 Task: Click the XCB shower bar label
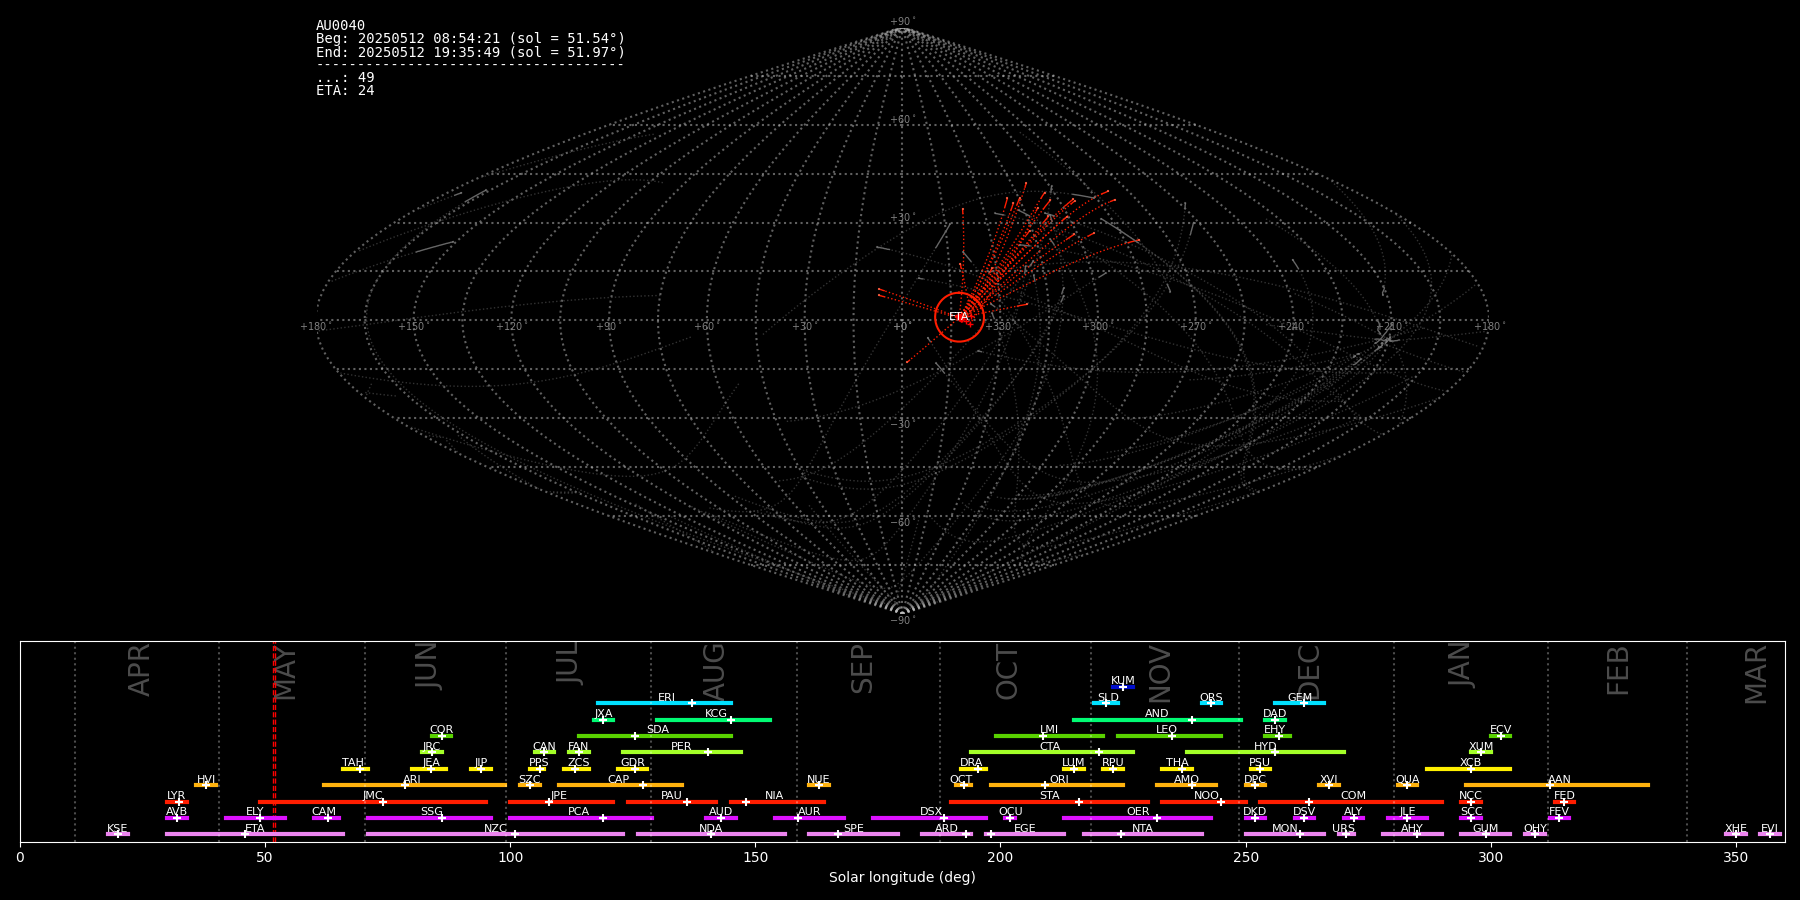[x=1471, y=763]
